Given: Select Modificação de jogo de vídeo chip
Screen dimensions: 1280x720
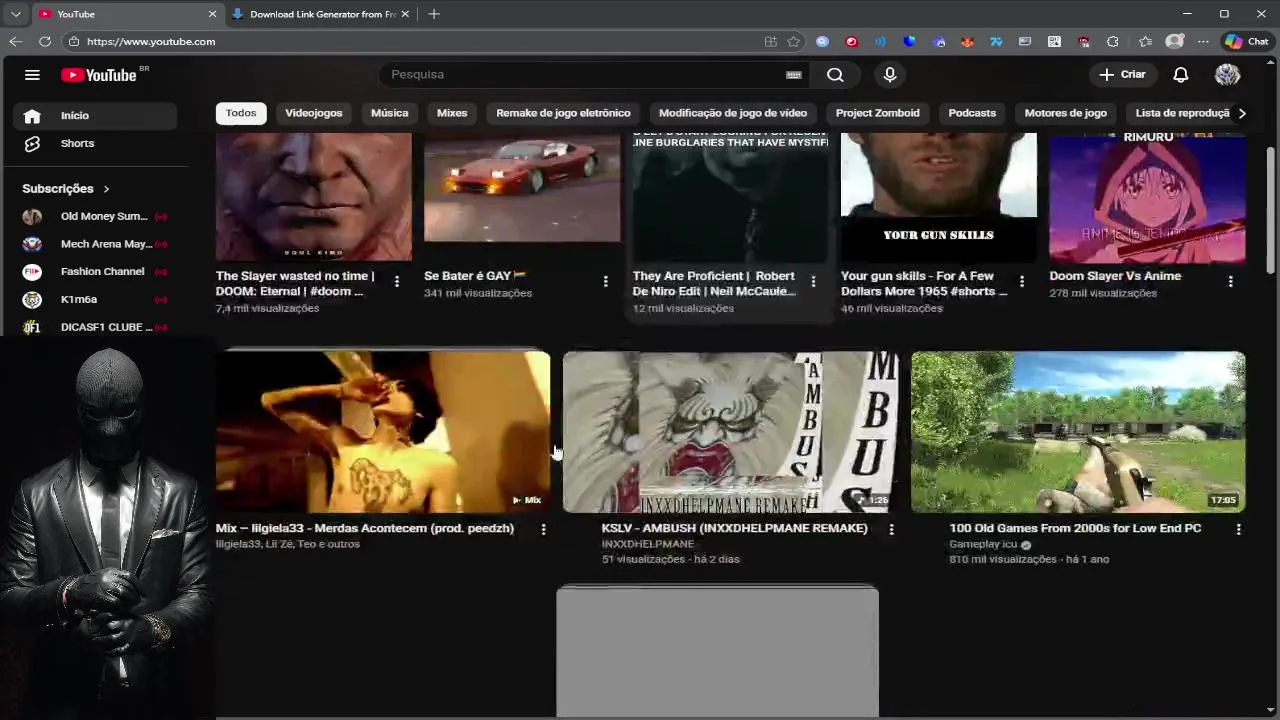Looking at the screenshot, I should click(x=733, y=113).
